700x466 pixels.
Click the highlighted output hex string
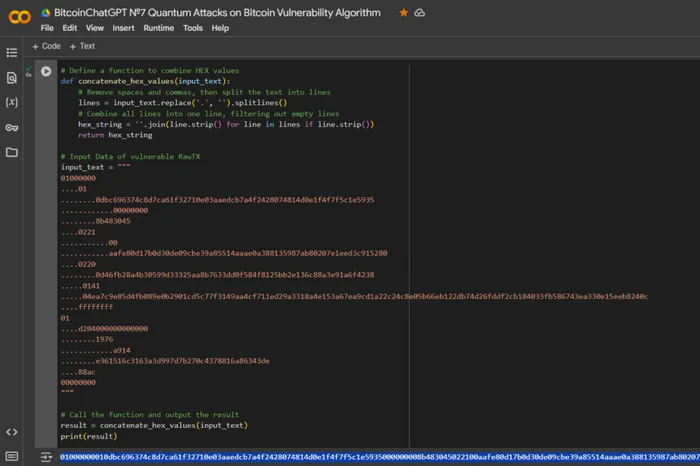(379, 457)
